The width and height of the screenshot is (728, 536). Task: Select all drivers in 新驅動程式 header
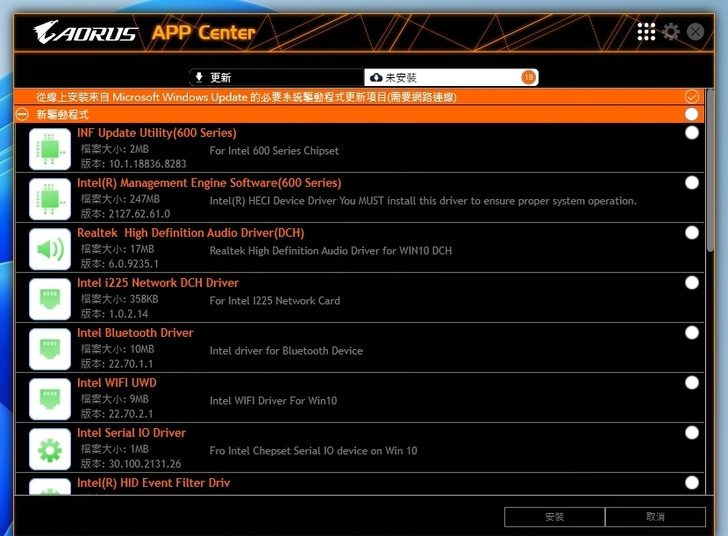click(x=692, y=115)
